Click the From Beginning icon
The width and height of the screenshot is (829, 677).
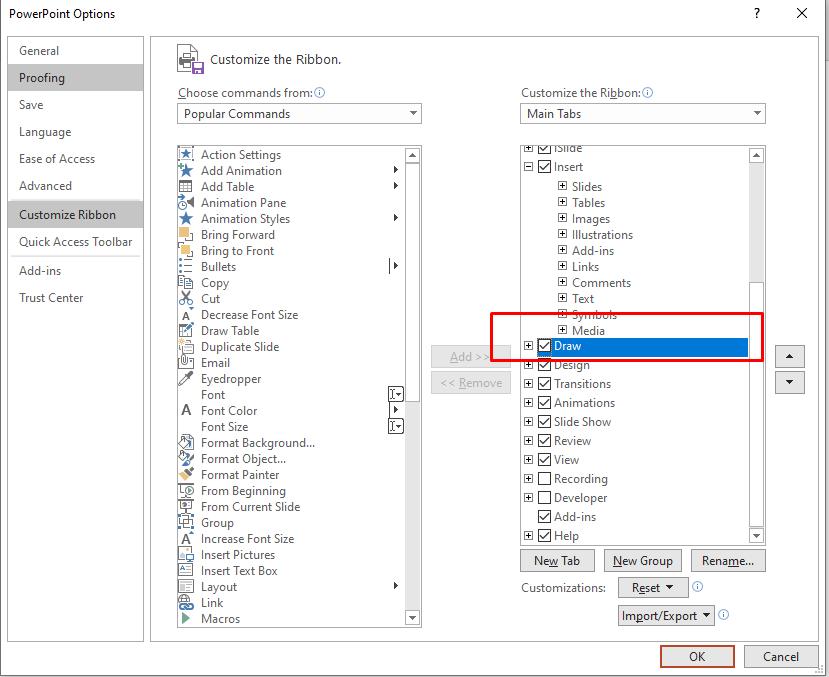pyautogui.click(x=186, y=490)
